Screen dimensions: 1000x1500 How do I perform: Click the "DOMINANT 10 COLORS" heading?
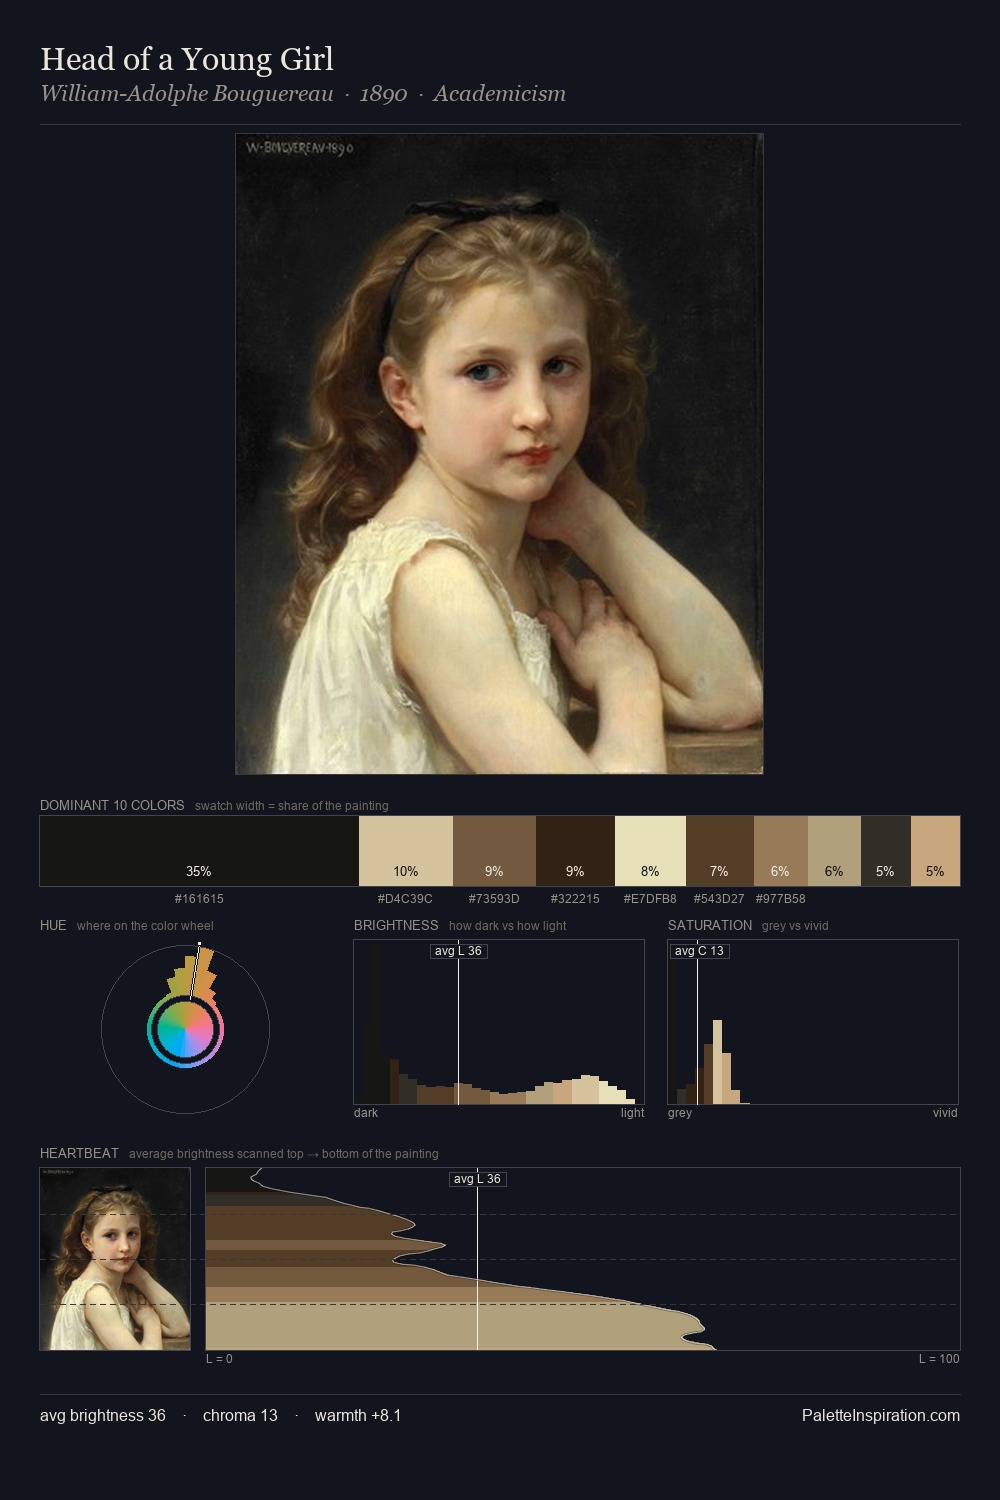pyautogui.click(x=112, y=805)
